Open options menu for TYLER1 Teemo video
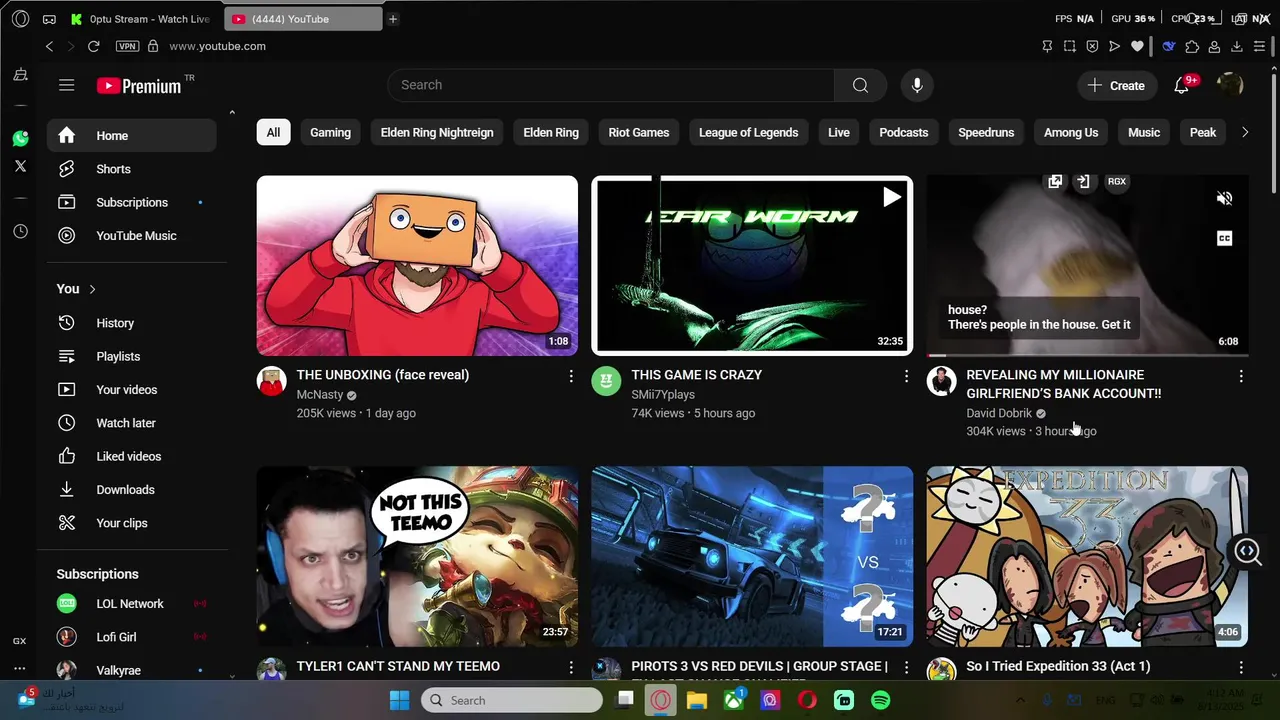1280x720 pixels. (571, 667)
